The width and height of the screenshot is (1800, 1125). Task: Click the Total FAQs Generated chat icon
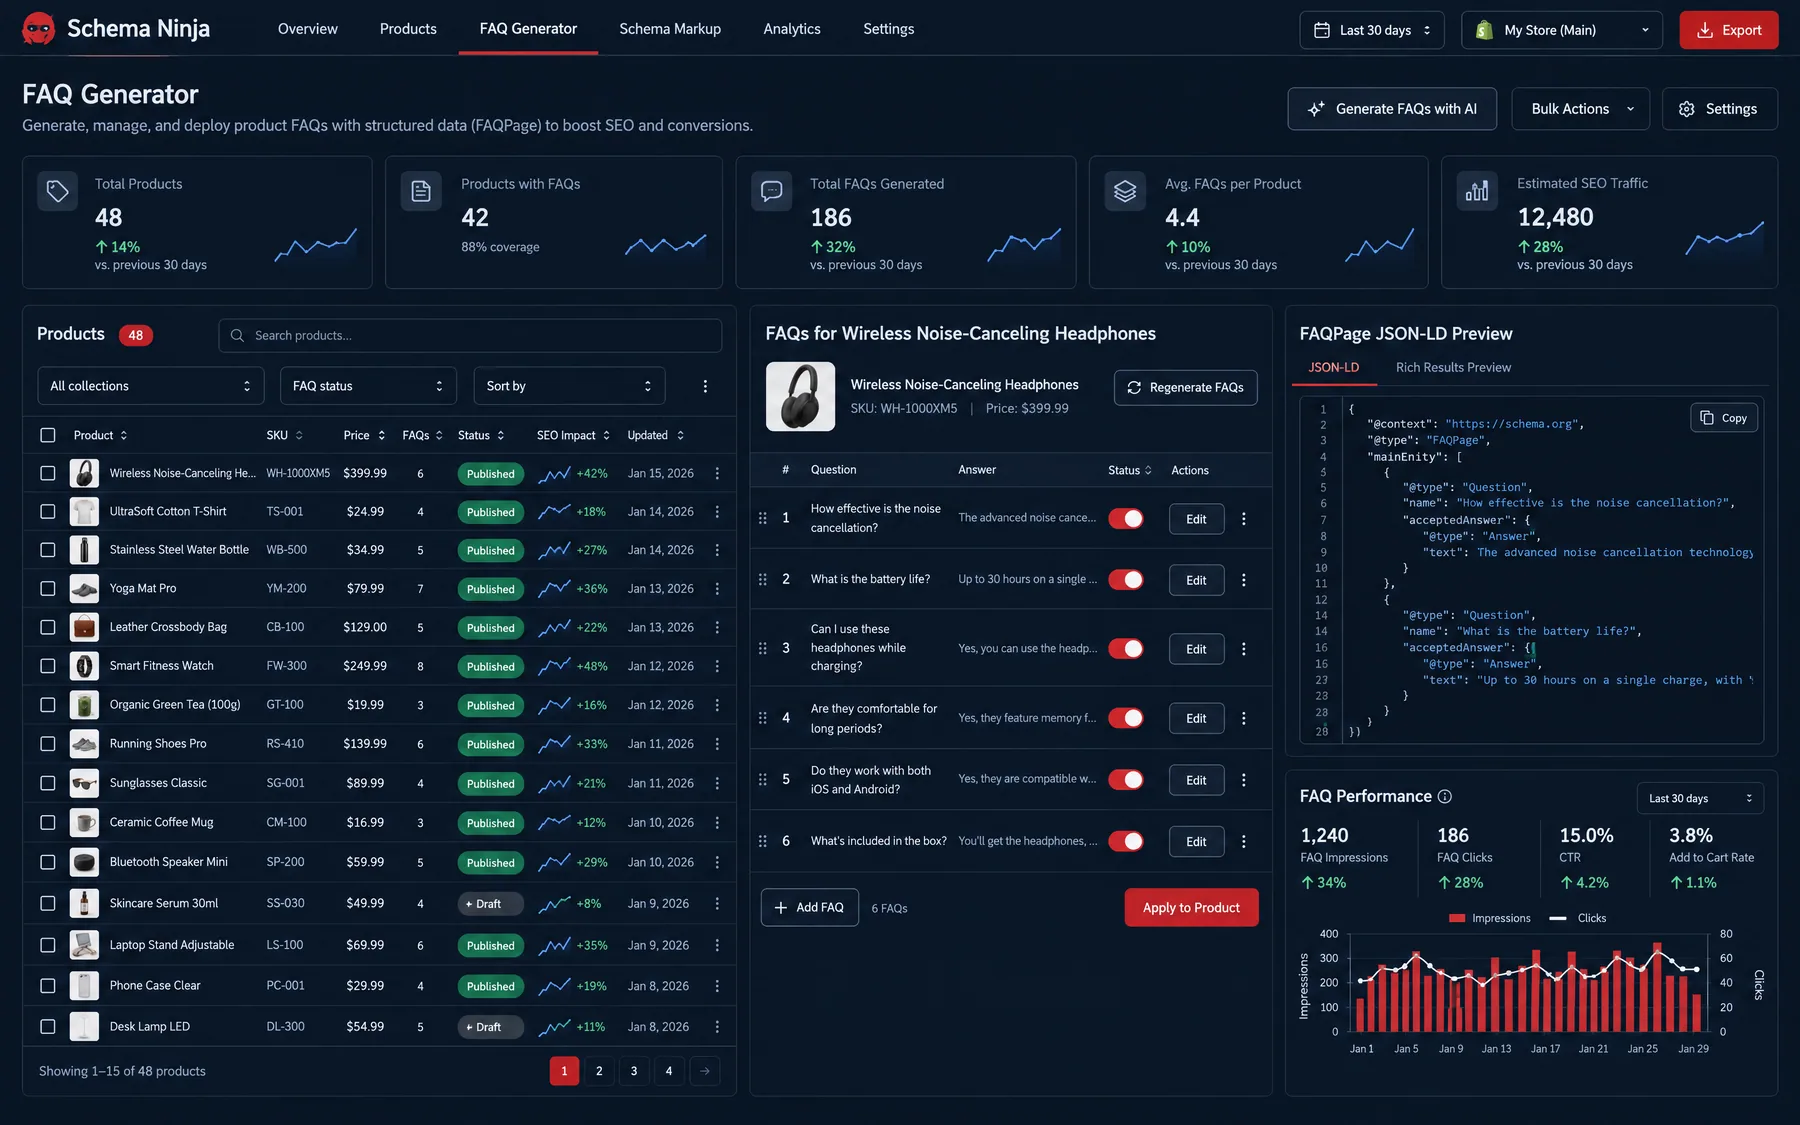tap(771, 191)
